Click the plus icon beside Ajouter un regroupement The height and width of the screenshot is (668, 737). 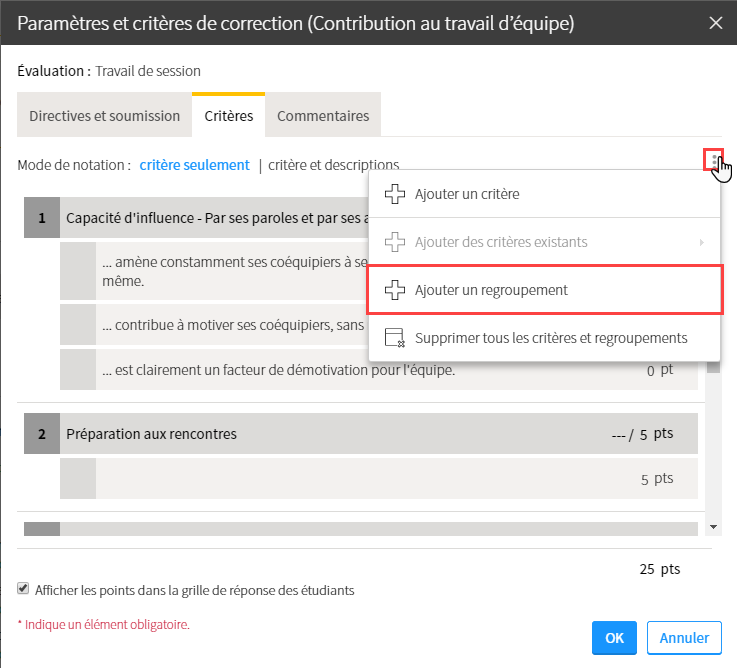pos(395,290)
